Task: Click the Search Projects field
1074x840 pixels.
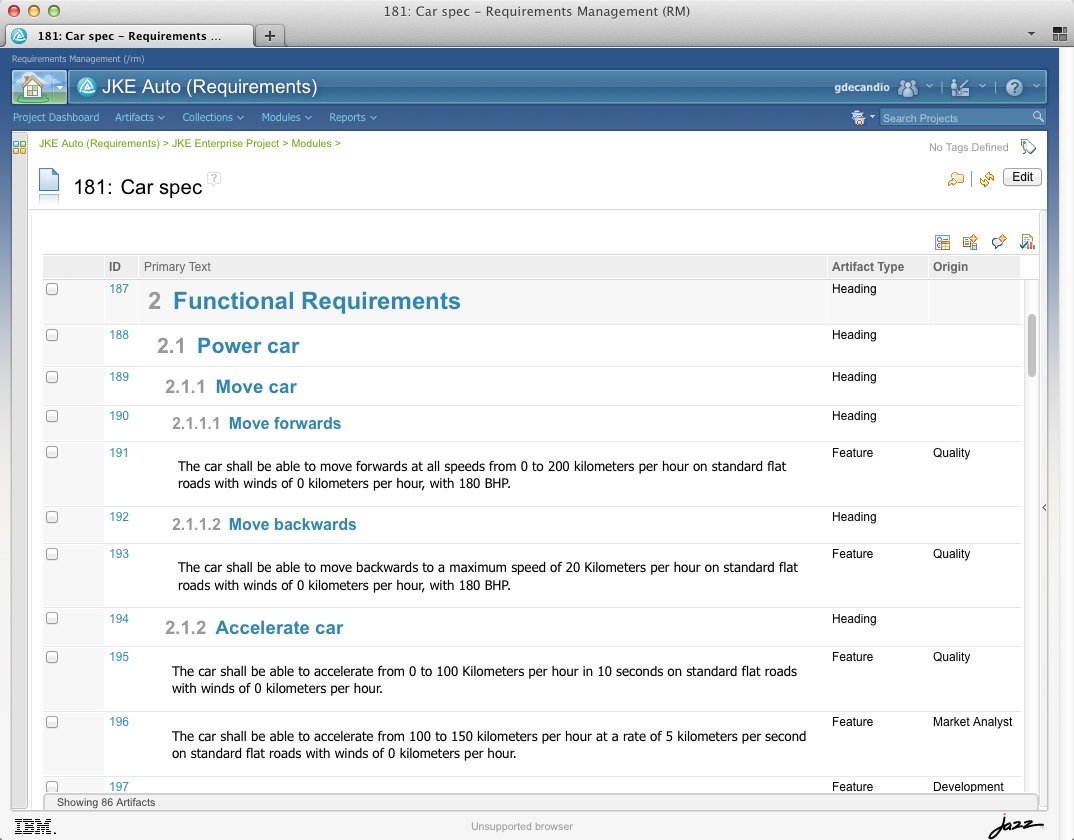Action: pos(954,118)
